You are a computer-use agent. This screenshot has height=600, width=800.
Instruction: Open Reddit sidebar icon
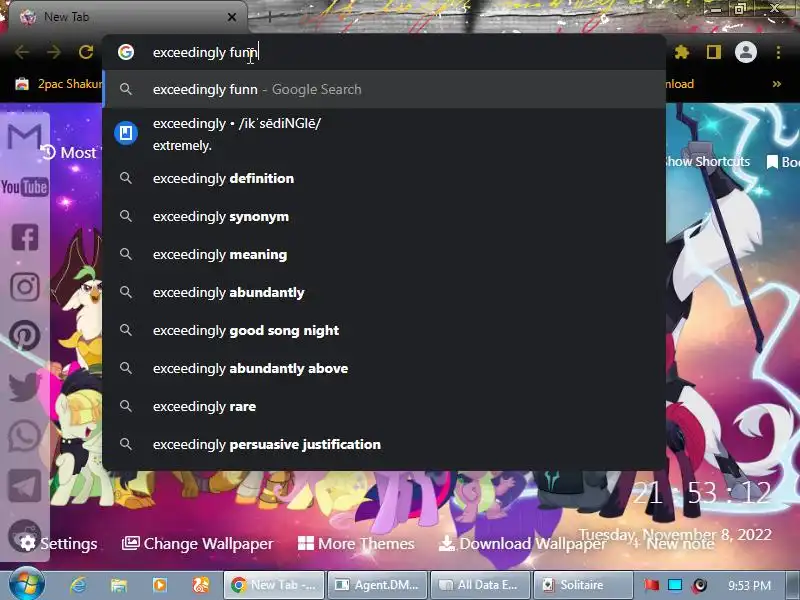pos(24,536)
